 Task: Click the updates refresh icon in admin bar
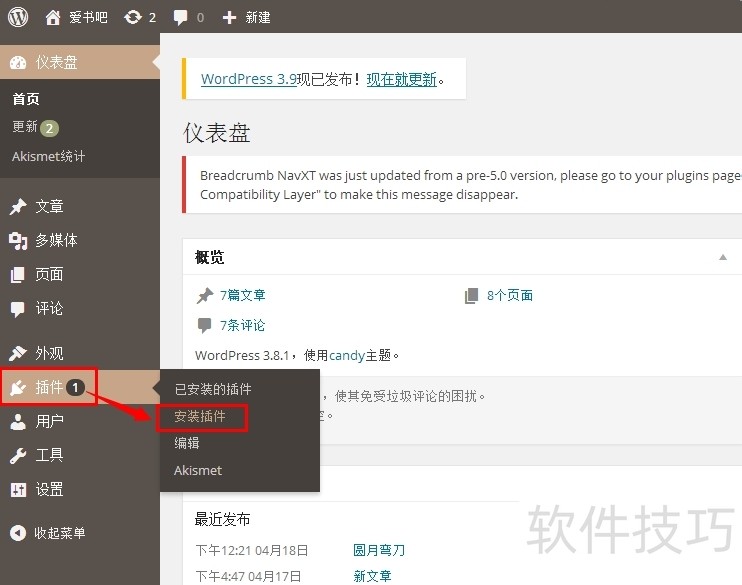[133, 18]
